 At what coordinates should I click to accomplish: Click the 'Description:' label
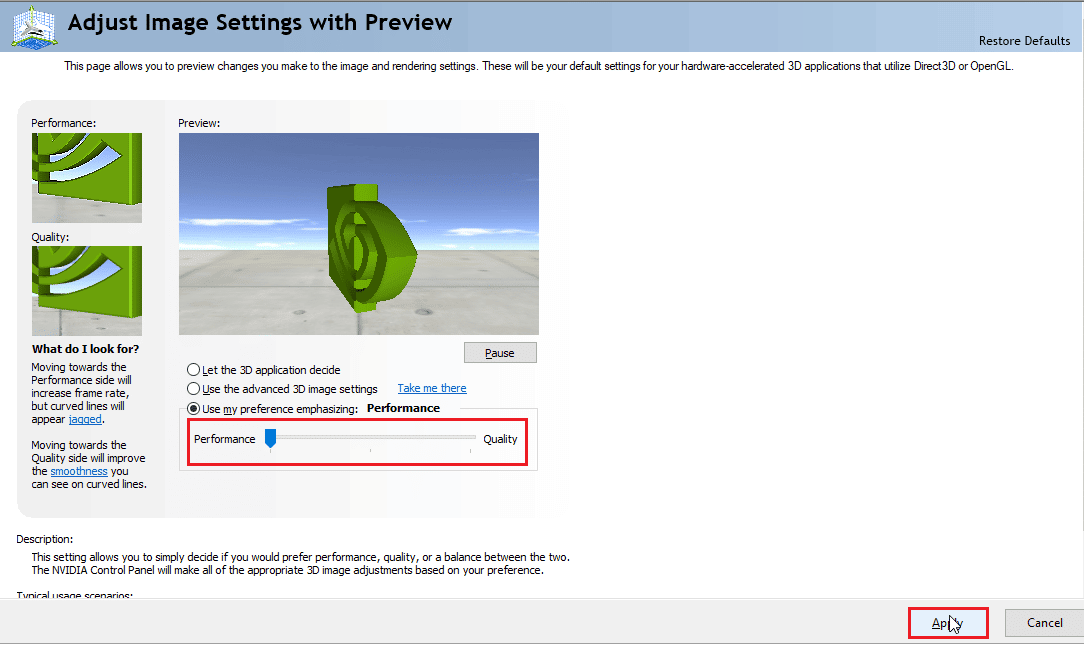pos(44,539)
